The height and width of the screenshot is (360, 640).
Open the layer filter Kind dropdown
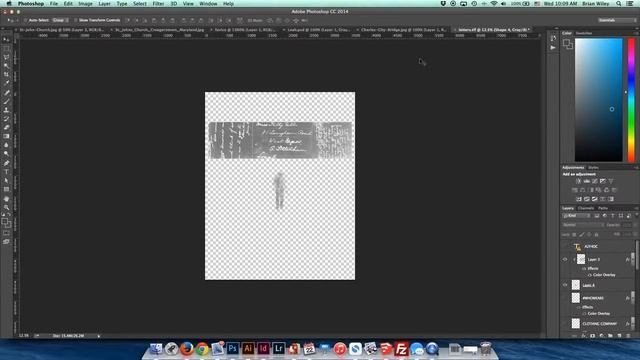point(576,216)
